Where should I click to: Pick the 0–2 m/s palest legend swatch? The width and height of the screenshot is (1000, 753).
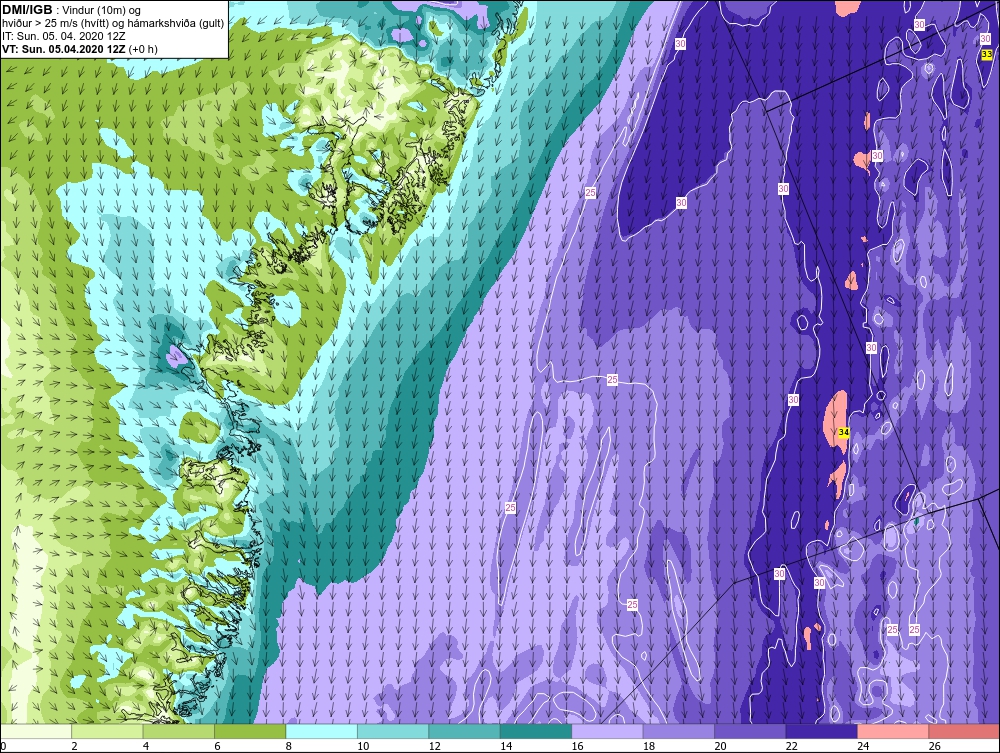click(x=36, y=731)
